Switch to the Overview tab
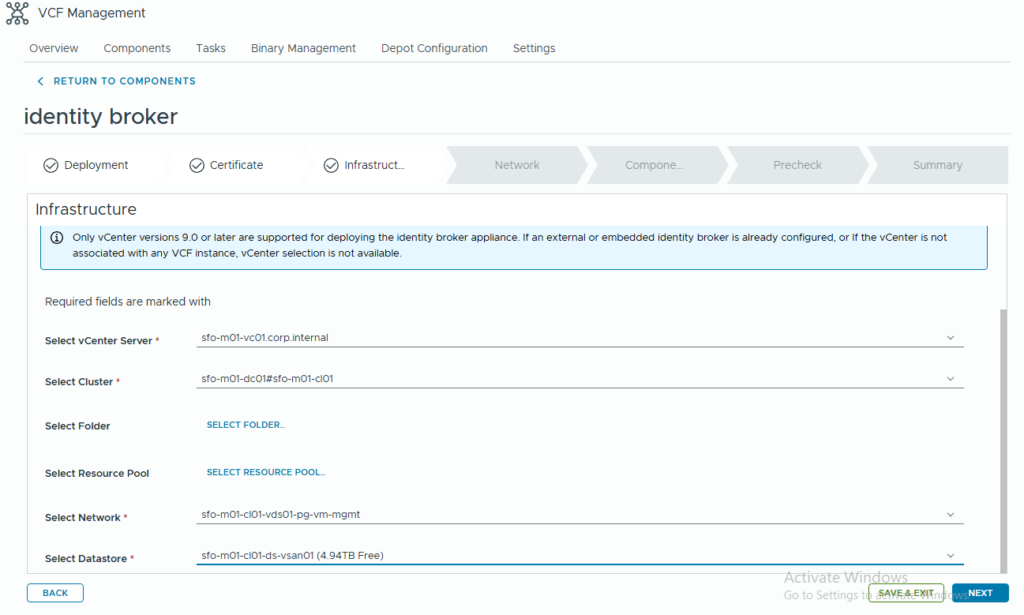The width and height of the screenshot is (1024, 615). click(54, 48)
